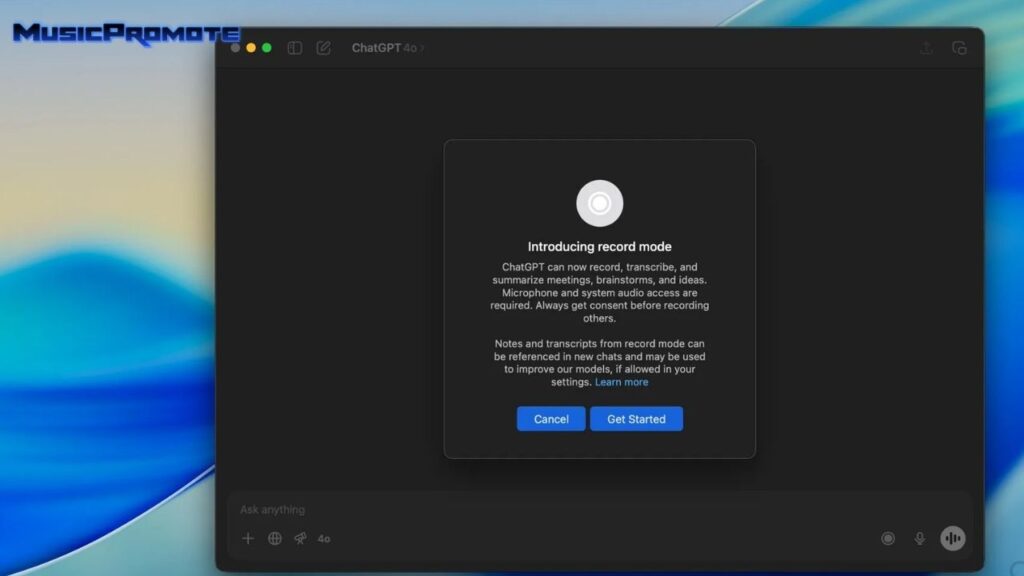1024x576 pixels.
Task: Open the Learn more link
Action: click(621, 382)
